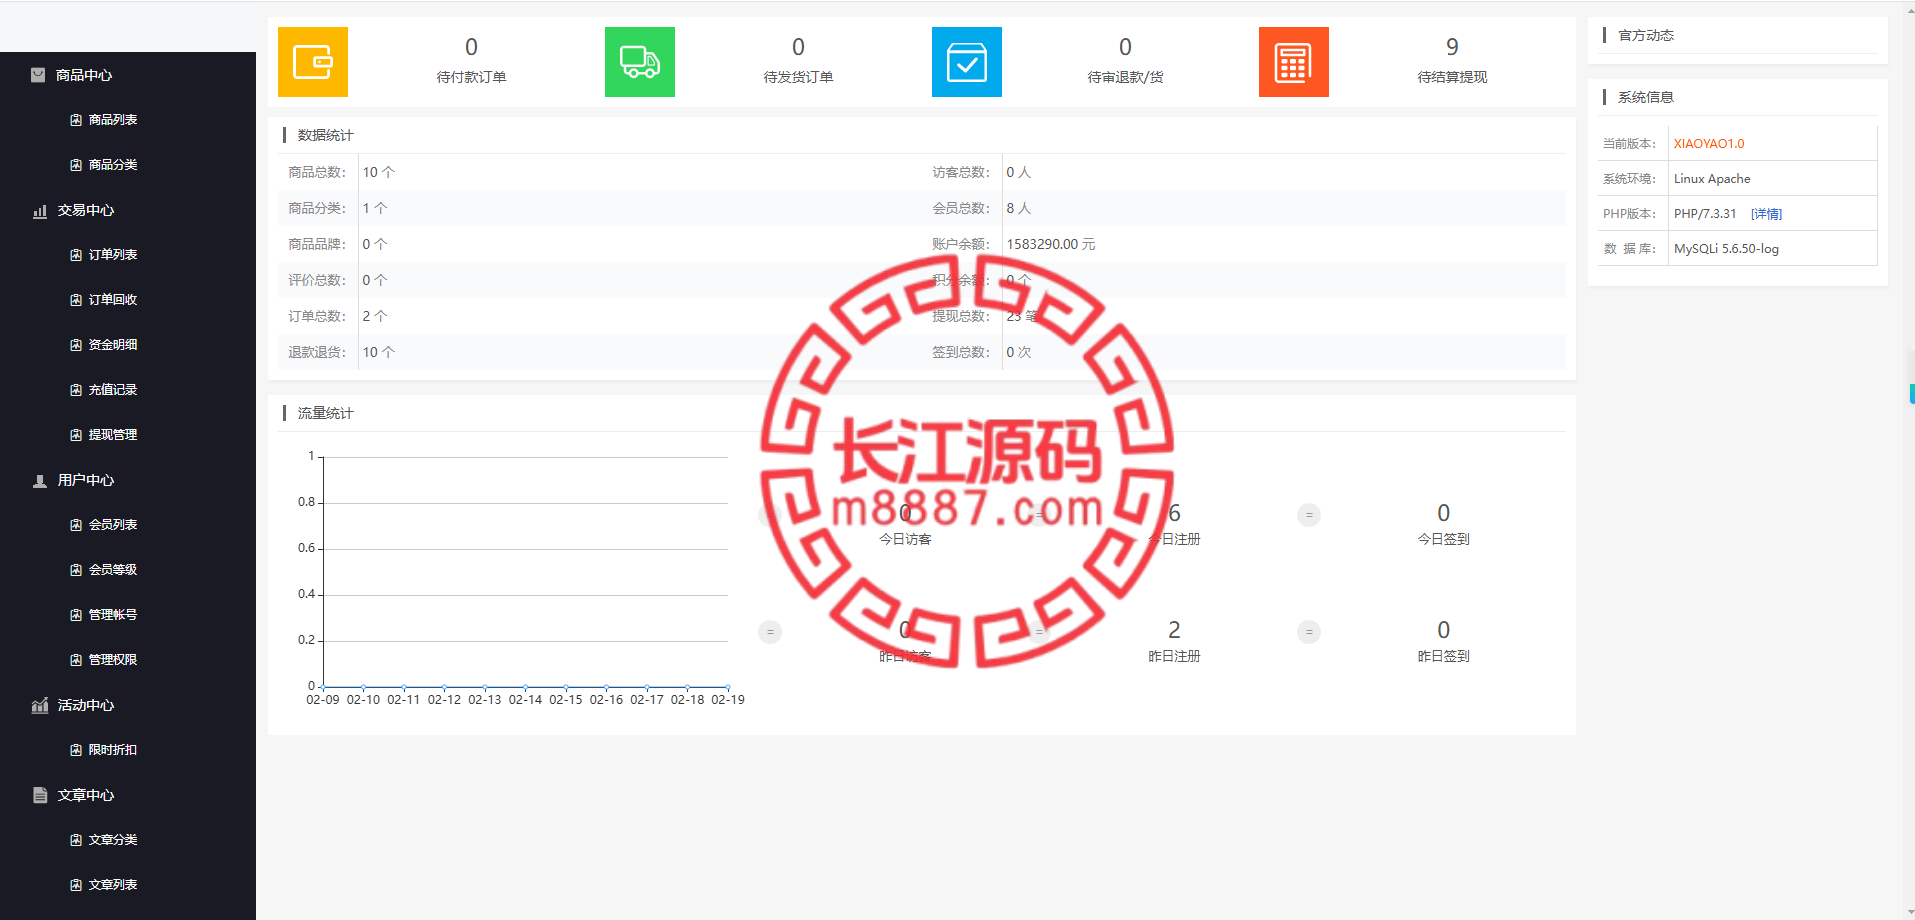Click the 02-09 date label on chart
This screenshot has width=1915, height=920.
tap(322, 700)
